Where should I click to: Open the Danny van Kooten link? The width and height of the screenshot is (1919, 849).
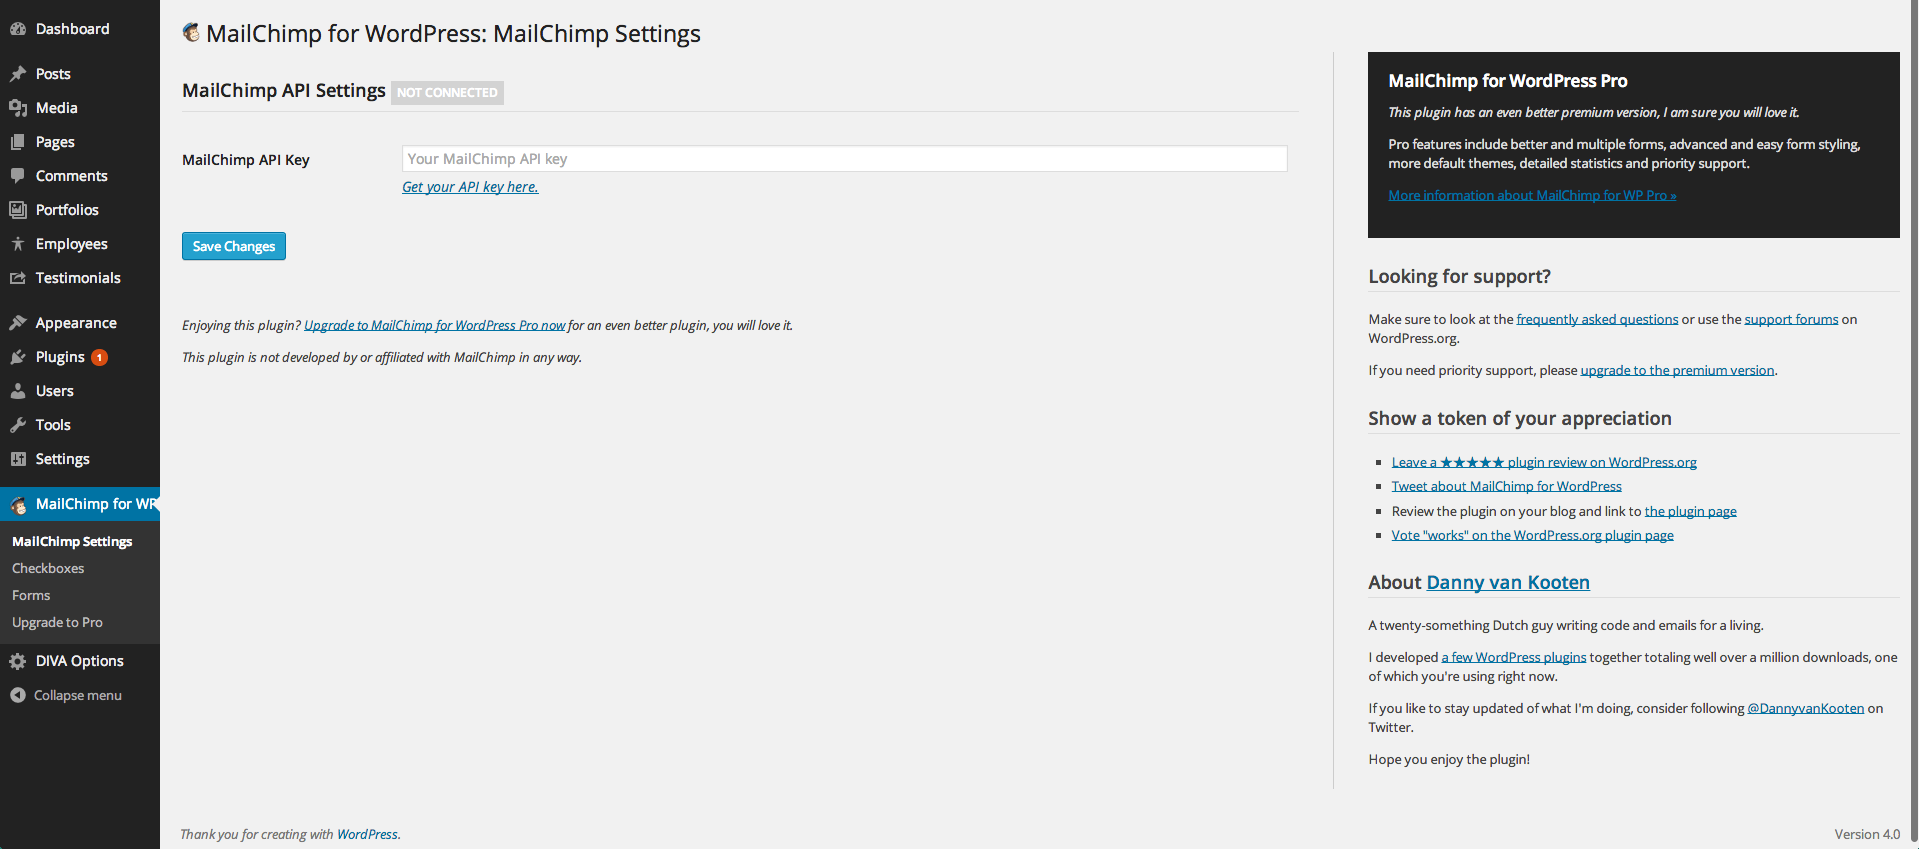point(1508,582)
